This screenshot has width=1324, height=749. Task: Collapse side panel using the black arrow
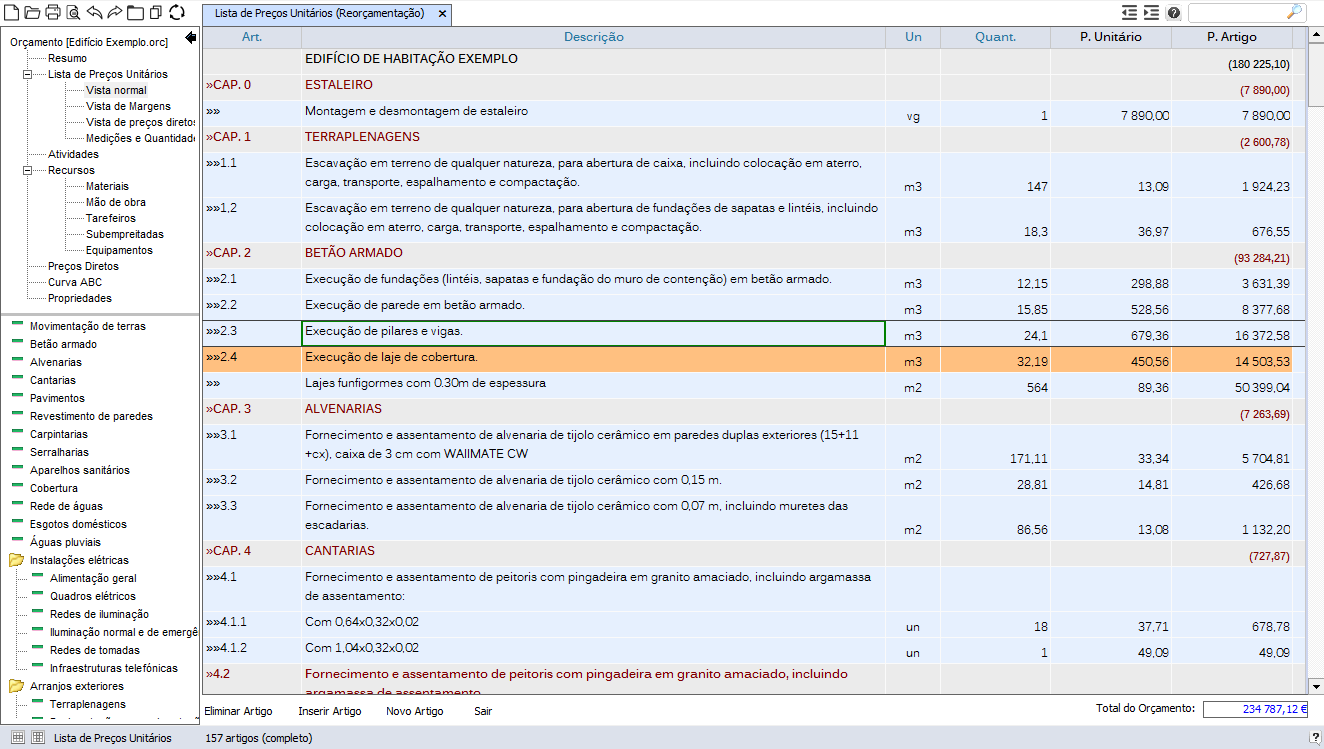tap(191, 39)
